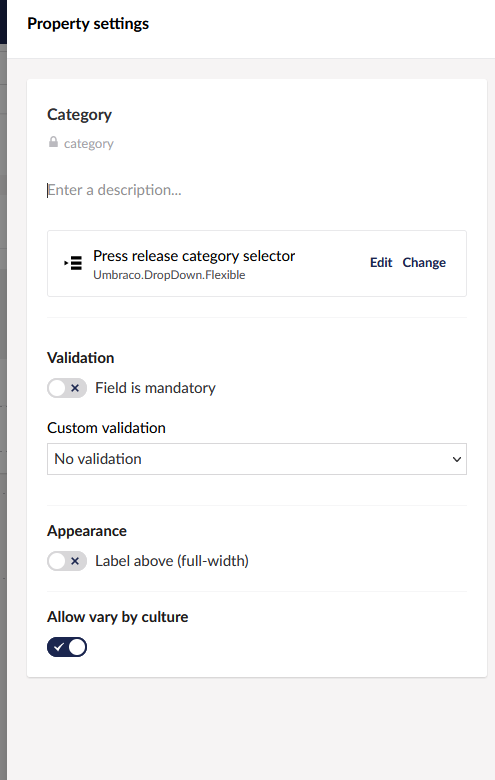Click the dropdown list icon beside Press release
The width and height of the screenshot is (495, 780).
click(x=73, y=263)
